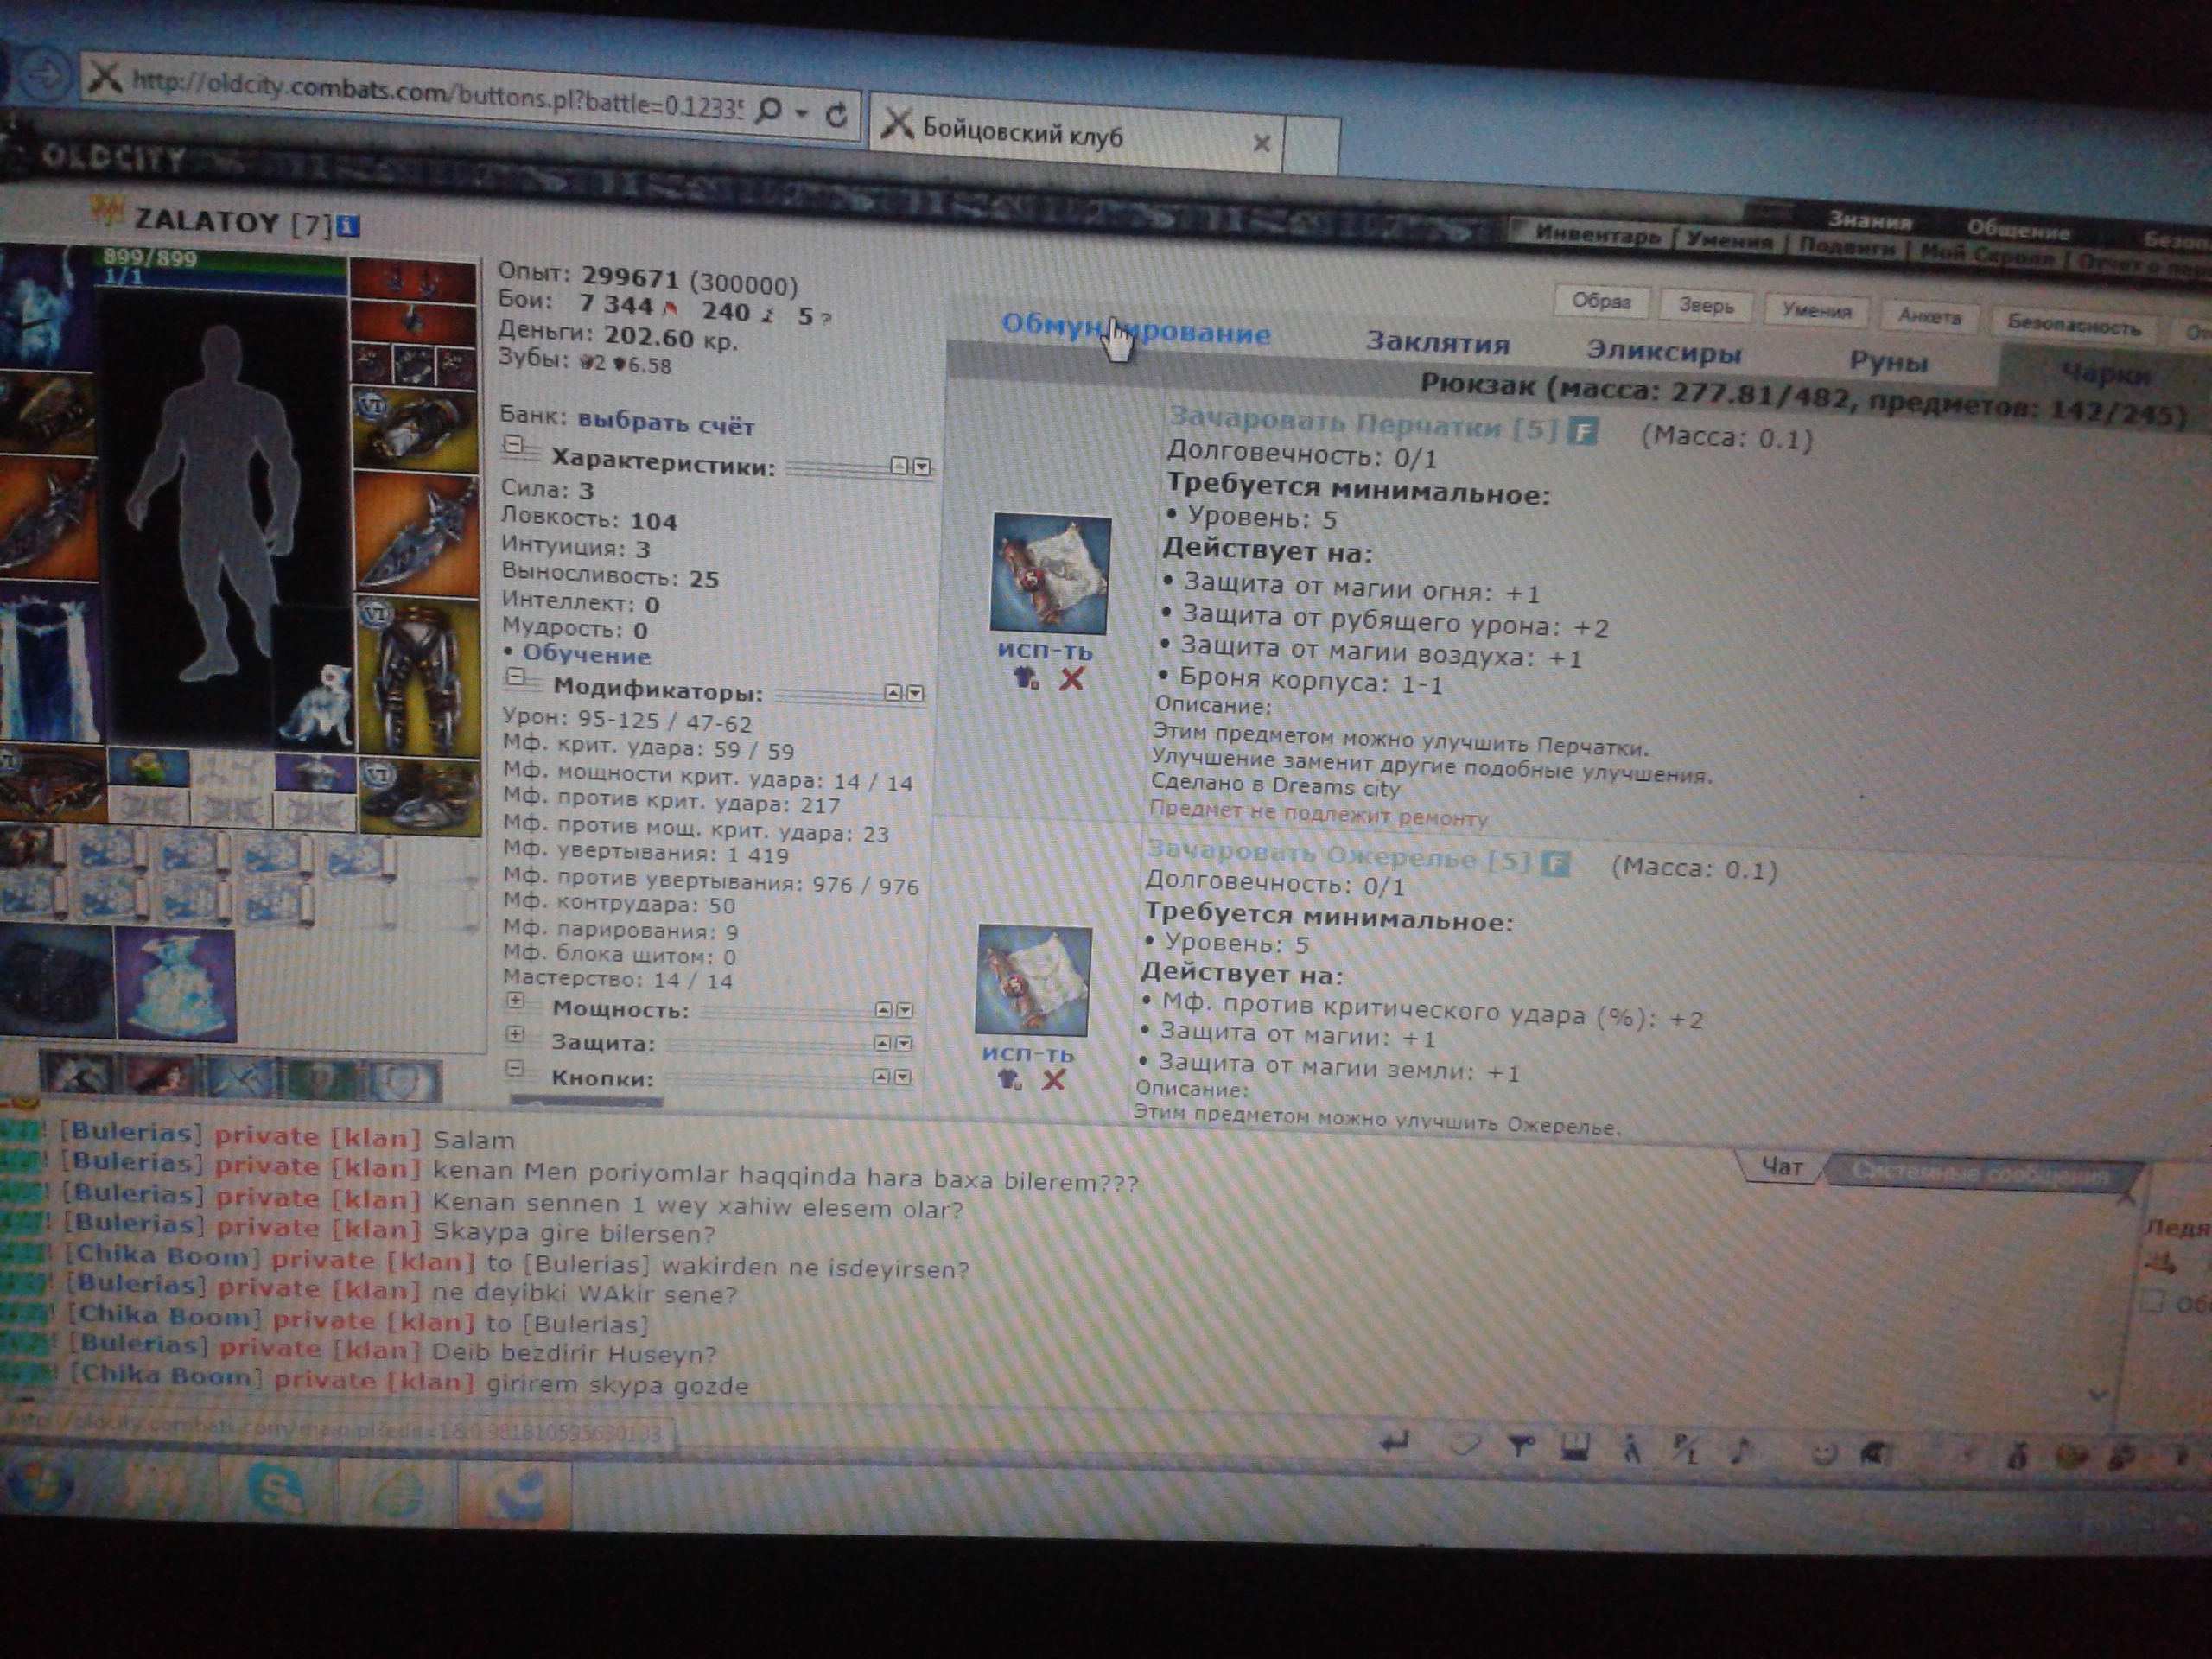Click the F icon beside Зачаровать Ожерелье

(x=1555, y=862)
